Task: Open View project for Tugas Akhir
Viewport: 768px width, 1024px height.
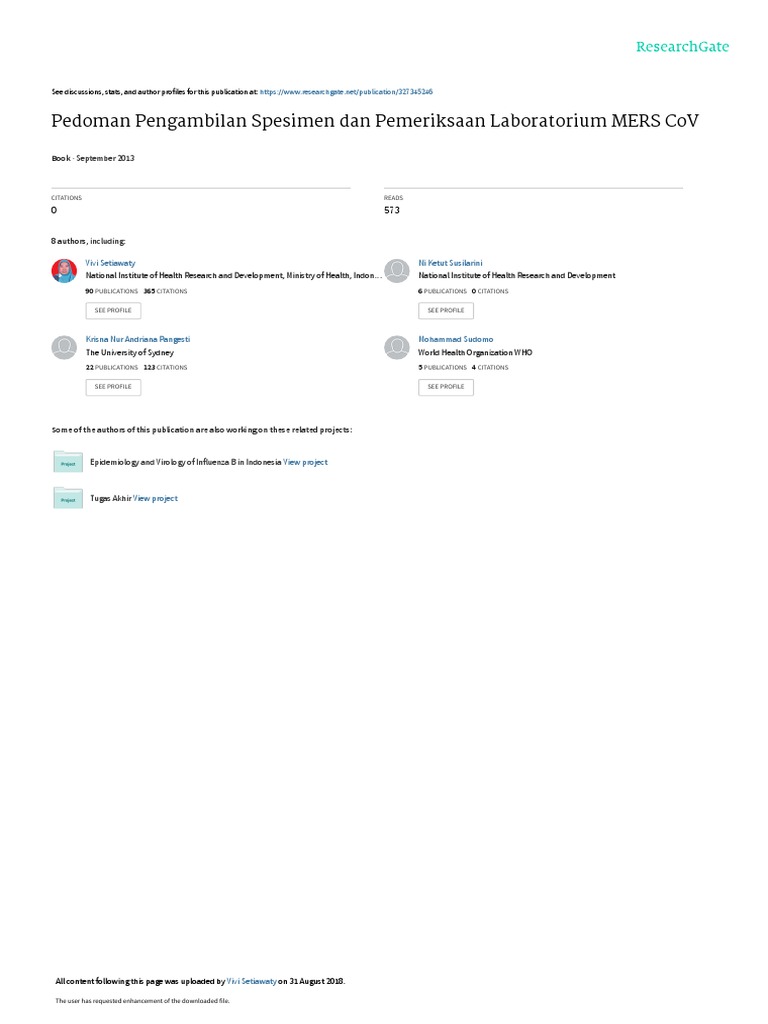Action: [x=155, y=498]
